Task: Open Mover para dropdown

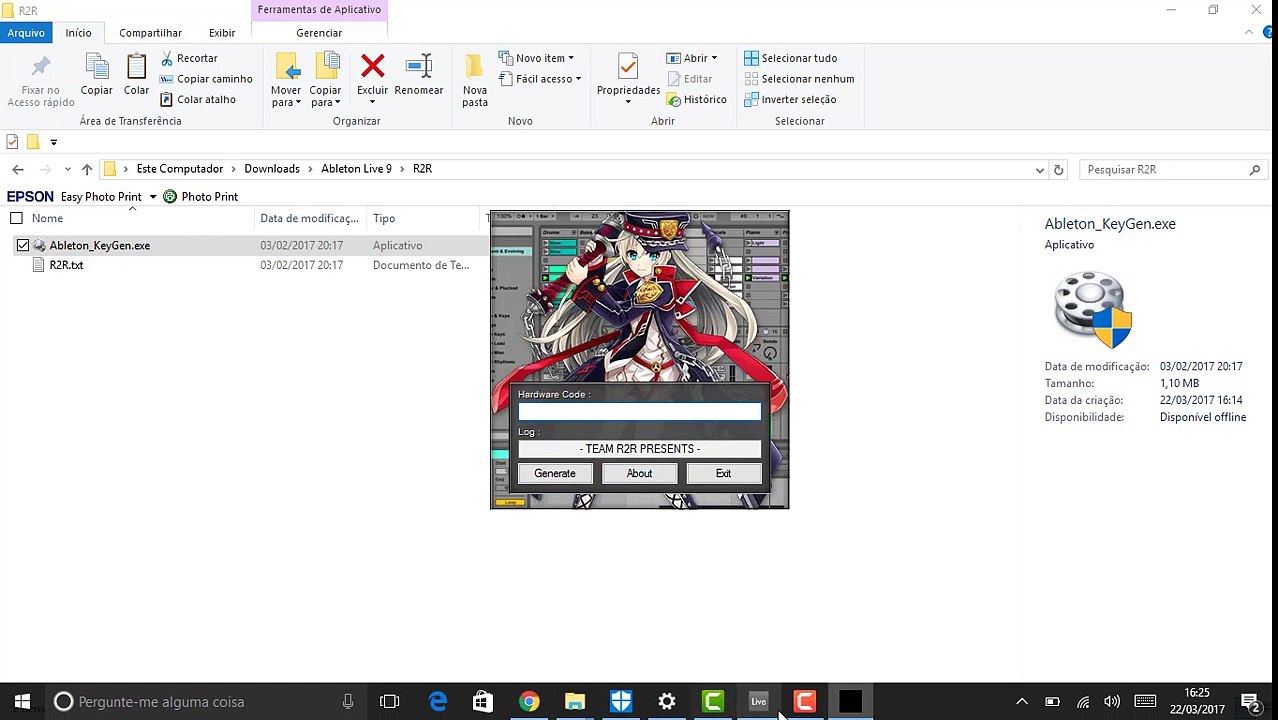Action: (286, 96)
